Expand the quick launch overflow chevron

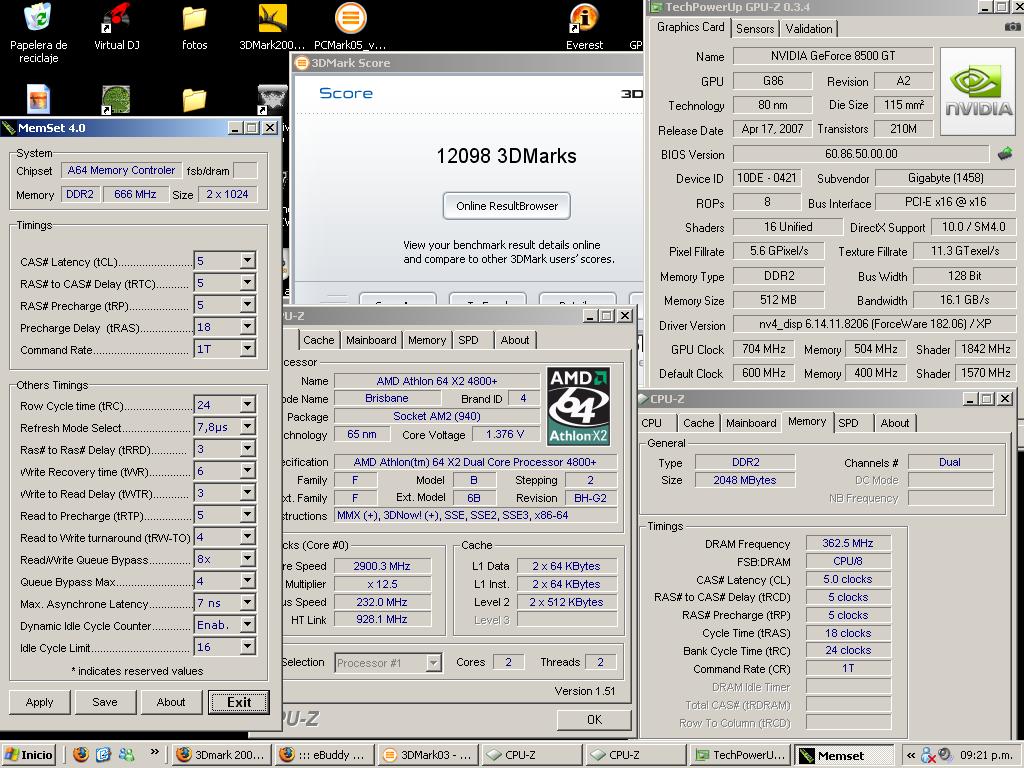155,752
